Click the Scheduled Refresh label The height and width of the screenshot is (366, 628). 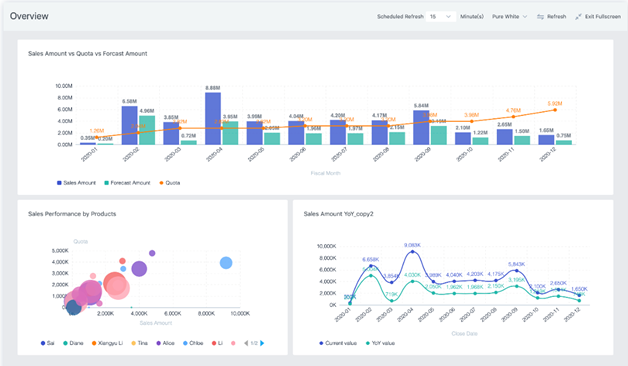coord(400,16)
